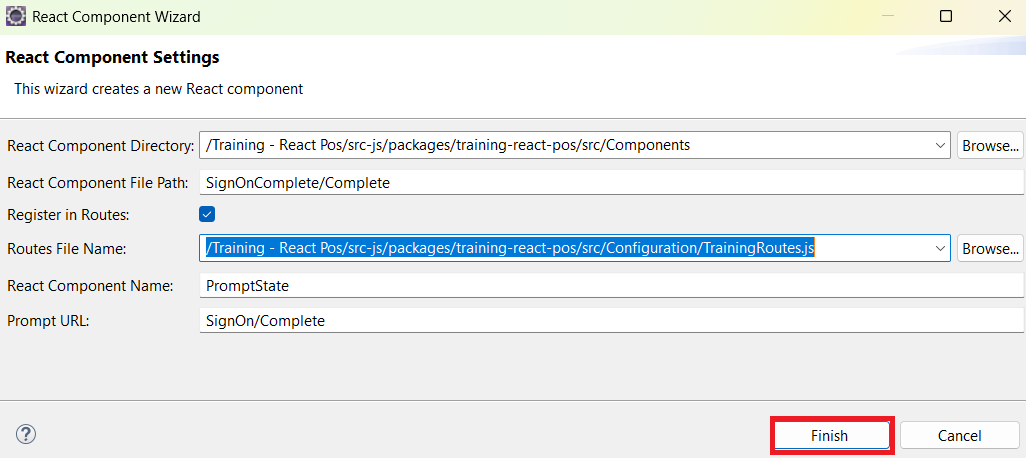
Task: Click the 'React Component Settings' heading
Action: point(112,58)
